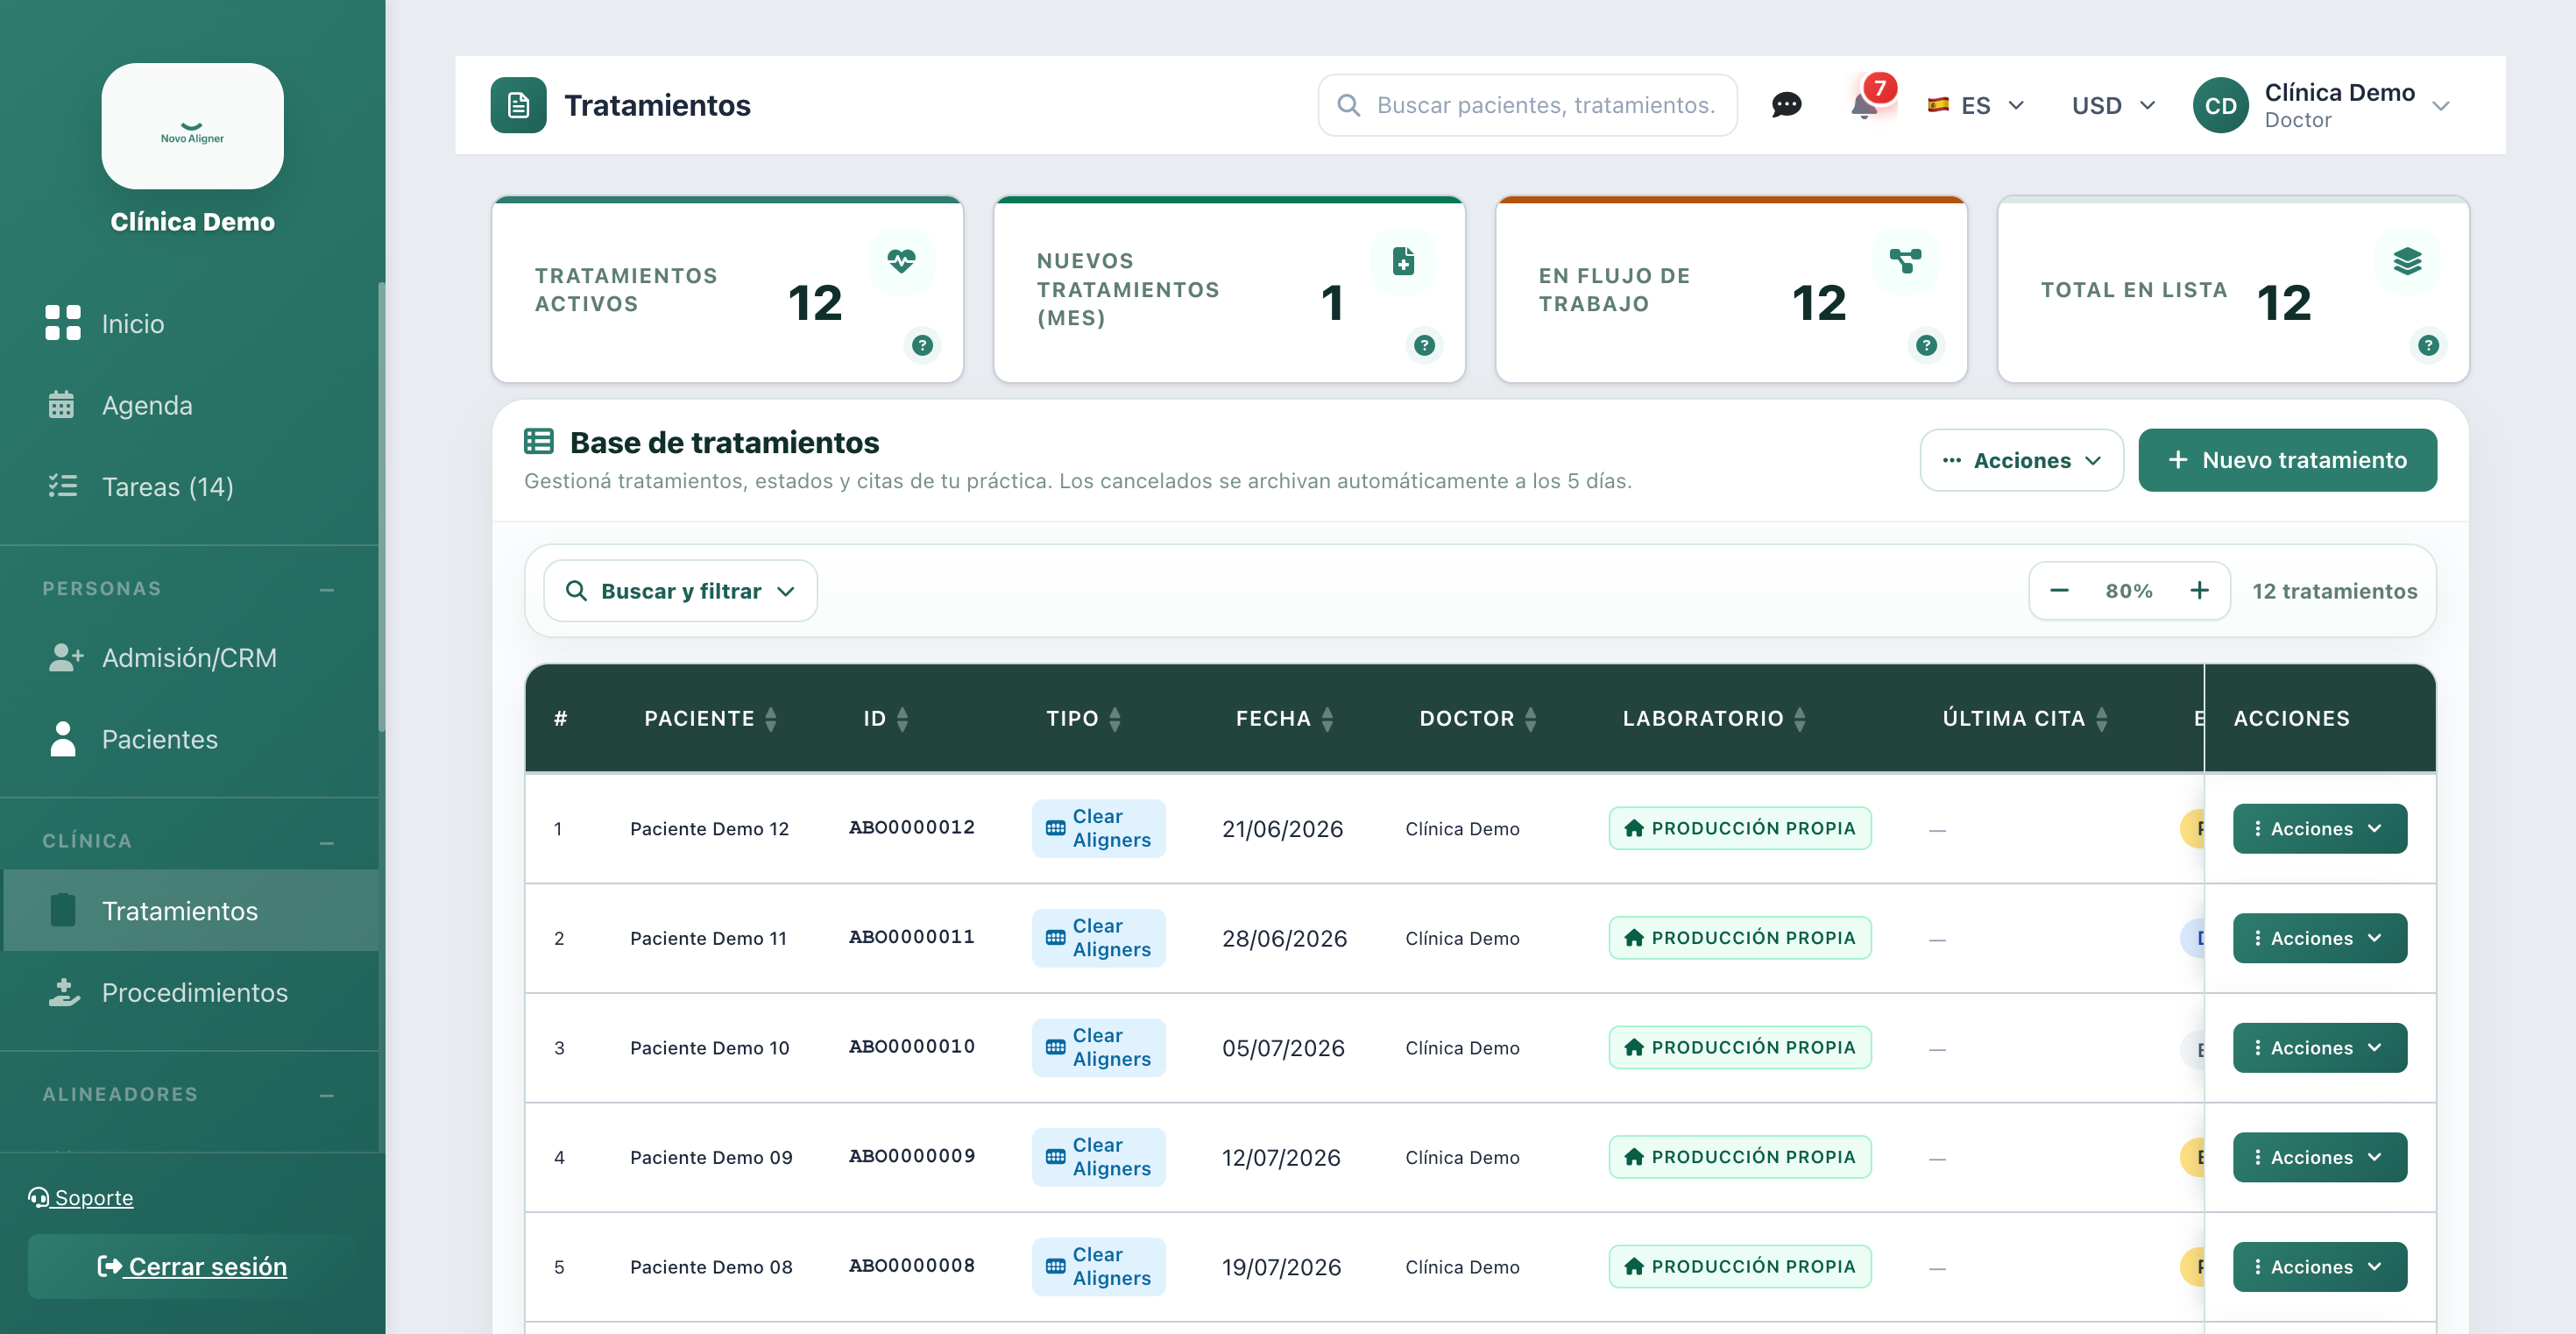Expand the Buscar y filtrar panel

tap(680, 591)
